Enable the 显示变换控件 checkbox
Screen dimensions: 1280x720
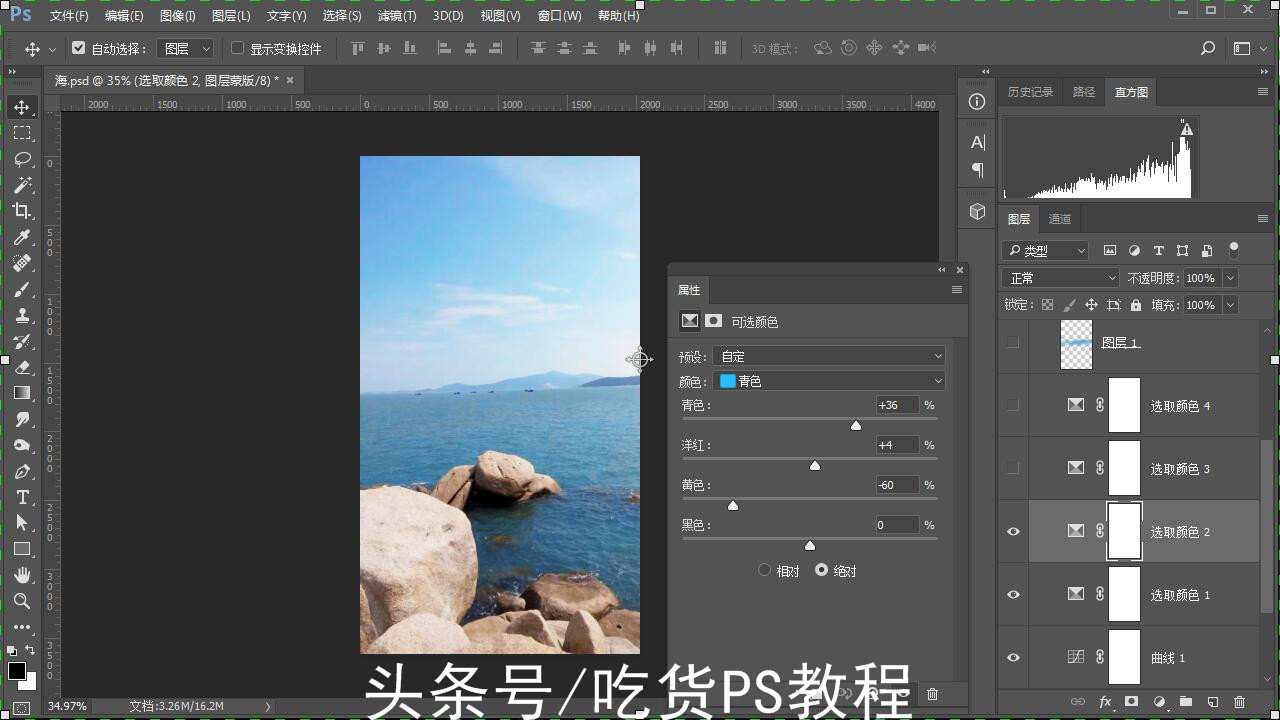pyautogui.click(x=237, y=47)
